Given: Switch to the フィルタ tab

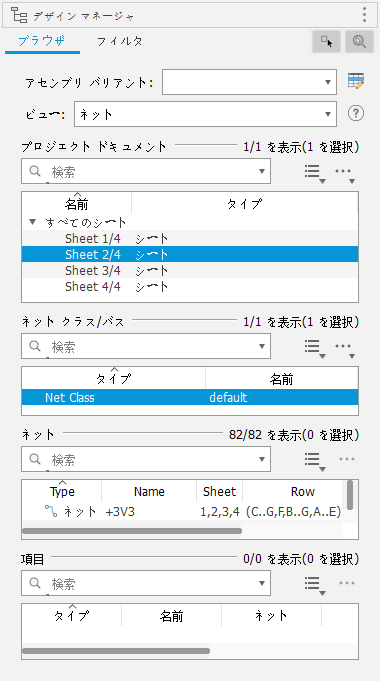Looking at the screenshot, I should pyautogui.click(x=119, y=41).
